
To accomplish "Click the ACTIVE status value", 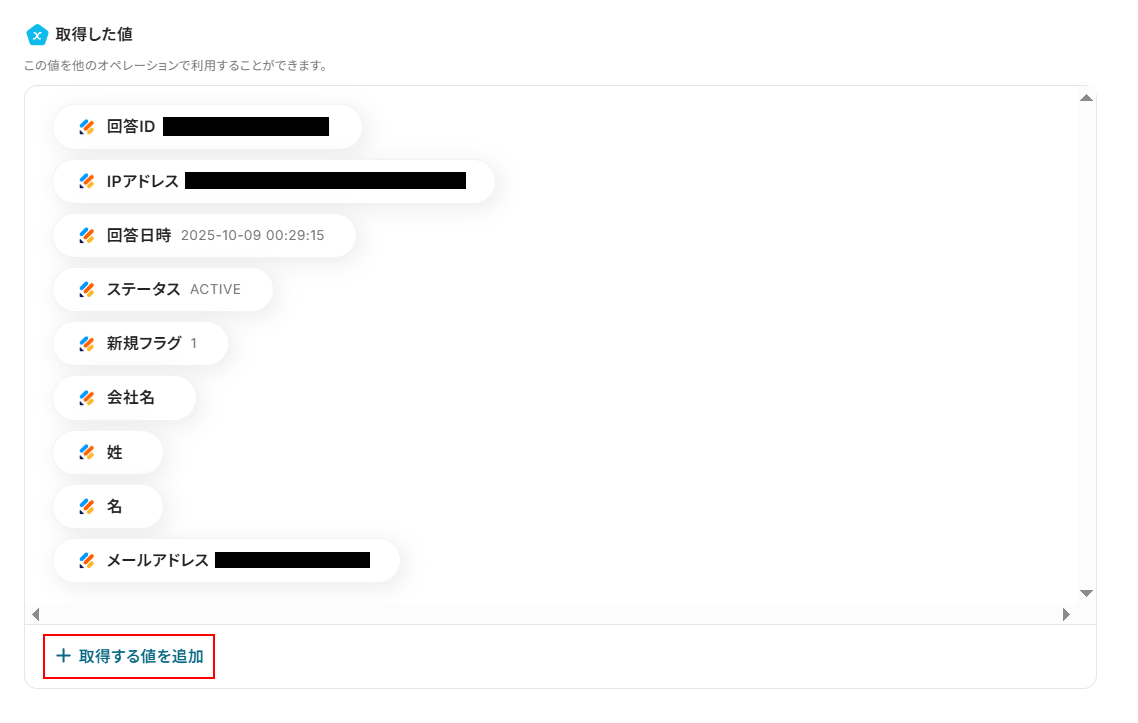I will tap(216, 290).
